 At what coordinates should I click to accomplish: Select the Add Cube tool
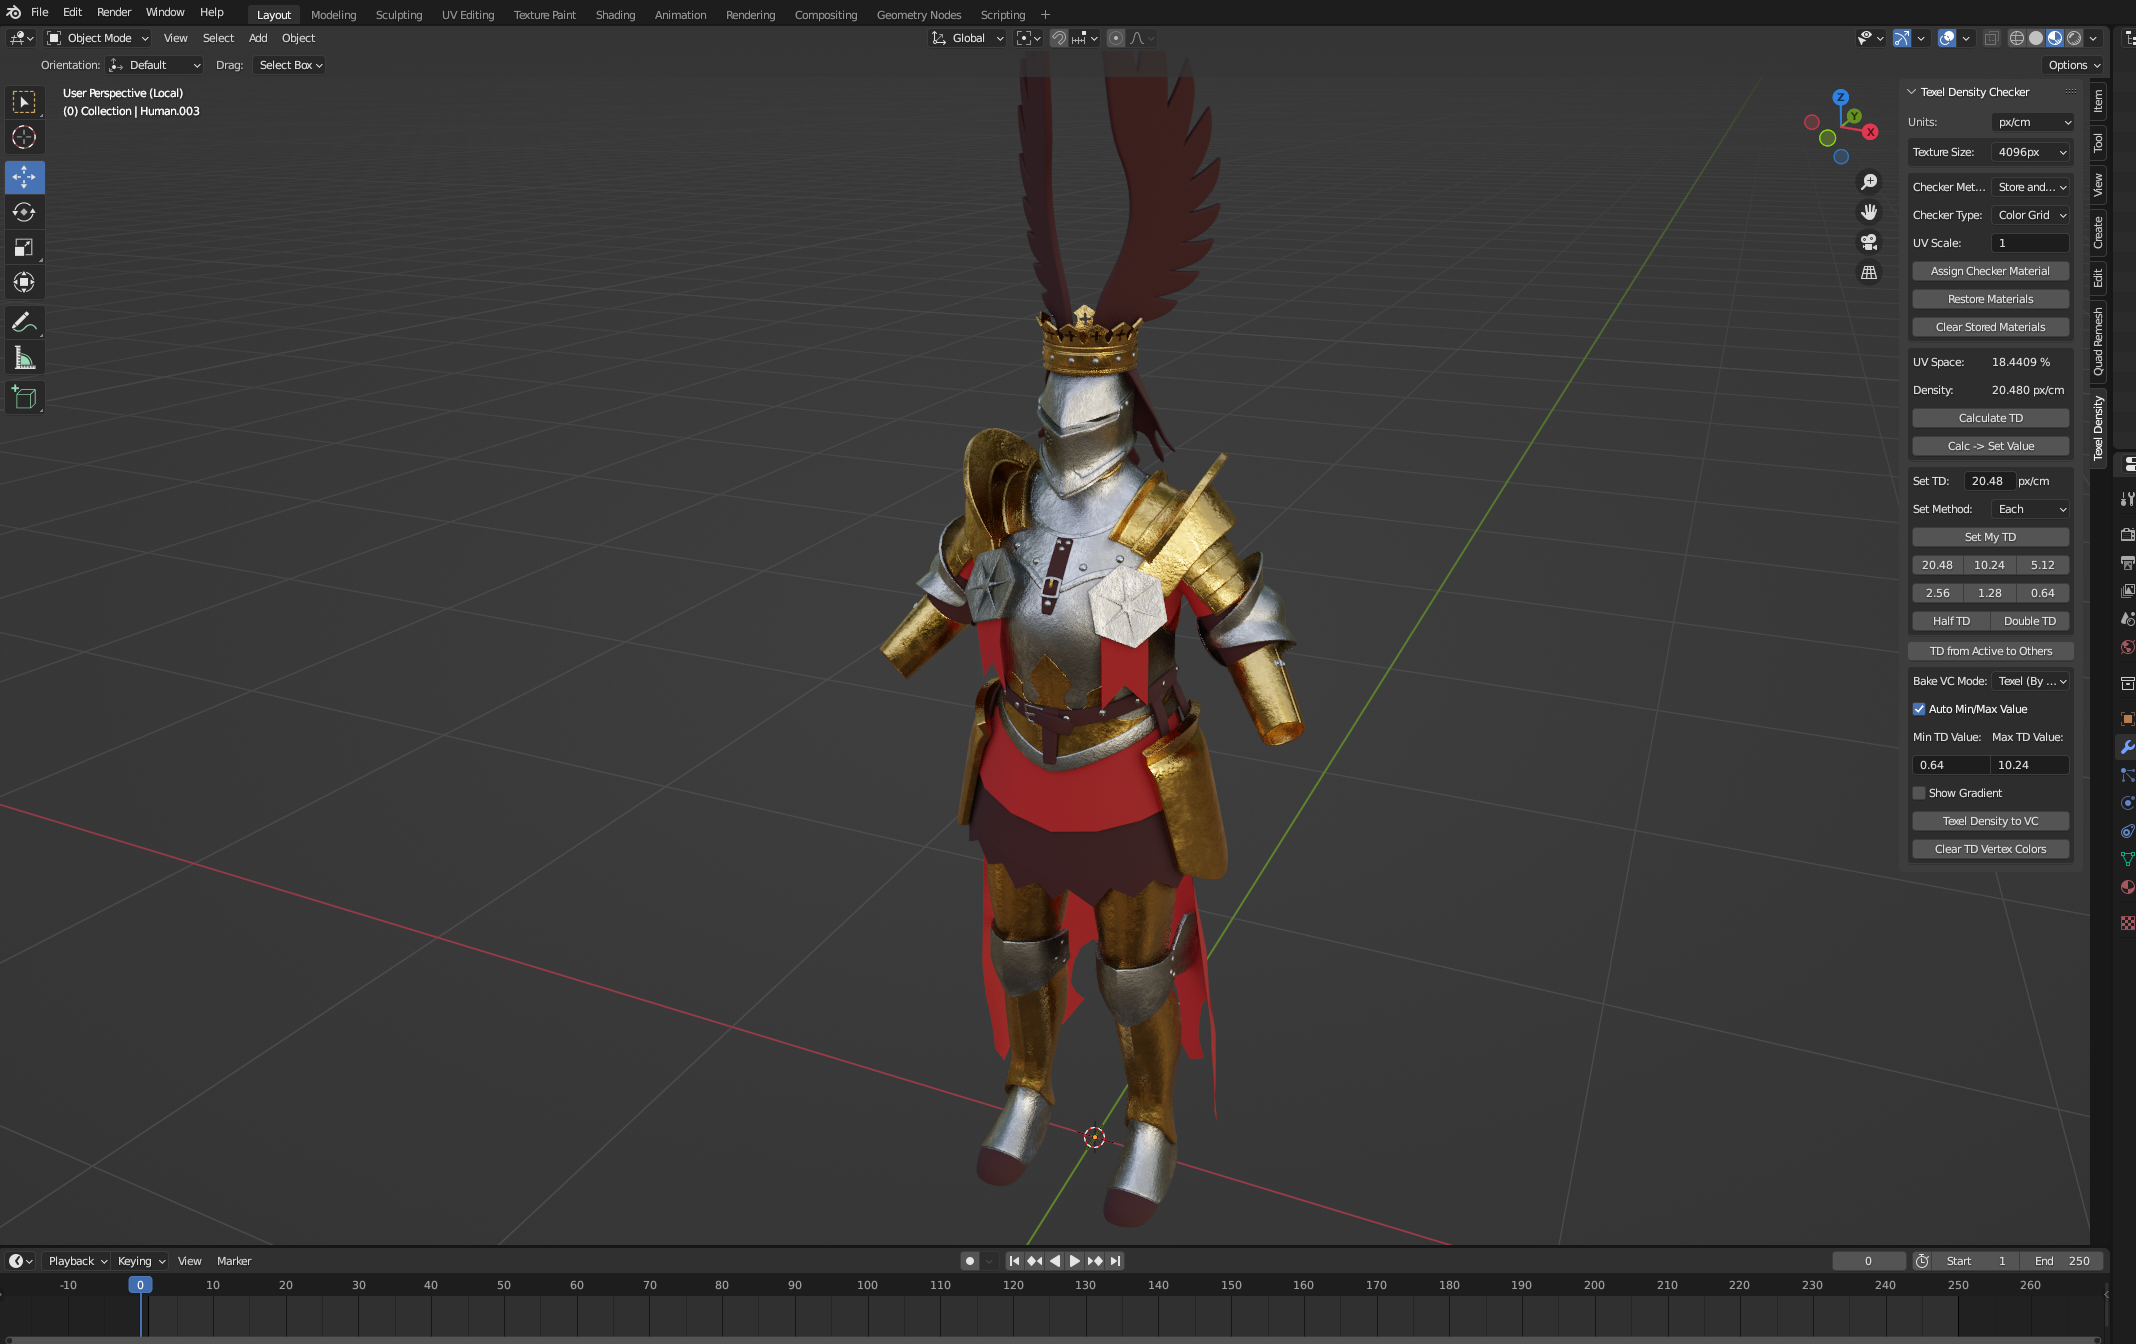[x=24, y=398]
